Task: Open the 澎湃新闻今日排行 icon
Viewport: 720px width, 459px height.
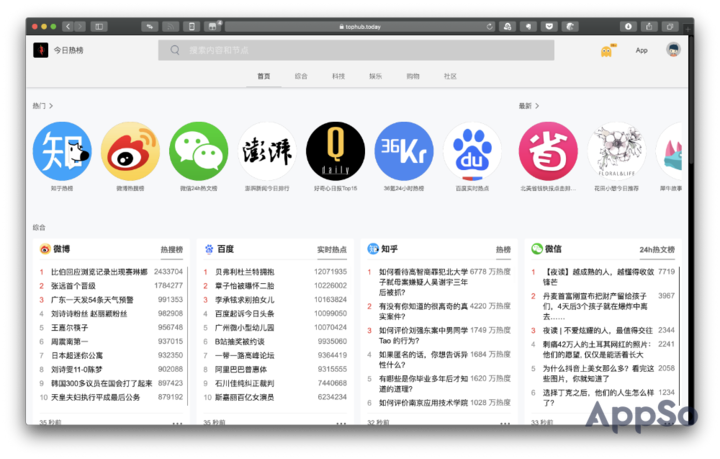Action: pyautogui.click(x=267, y=151)
